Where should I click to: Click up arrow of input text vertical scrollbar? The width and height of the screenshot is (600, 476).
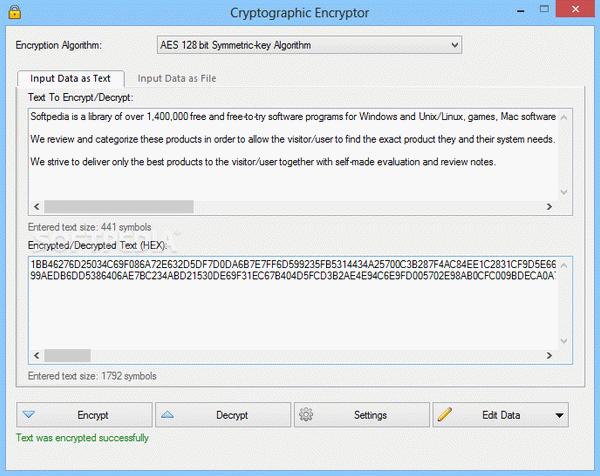pos(564,117)
